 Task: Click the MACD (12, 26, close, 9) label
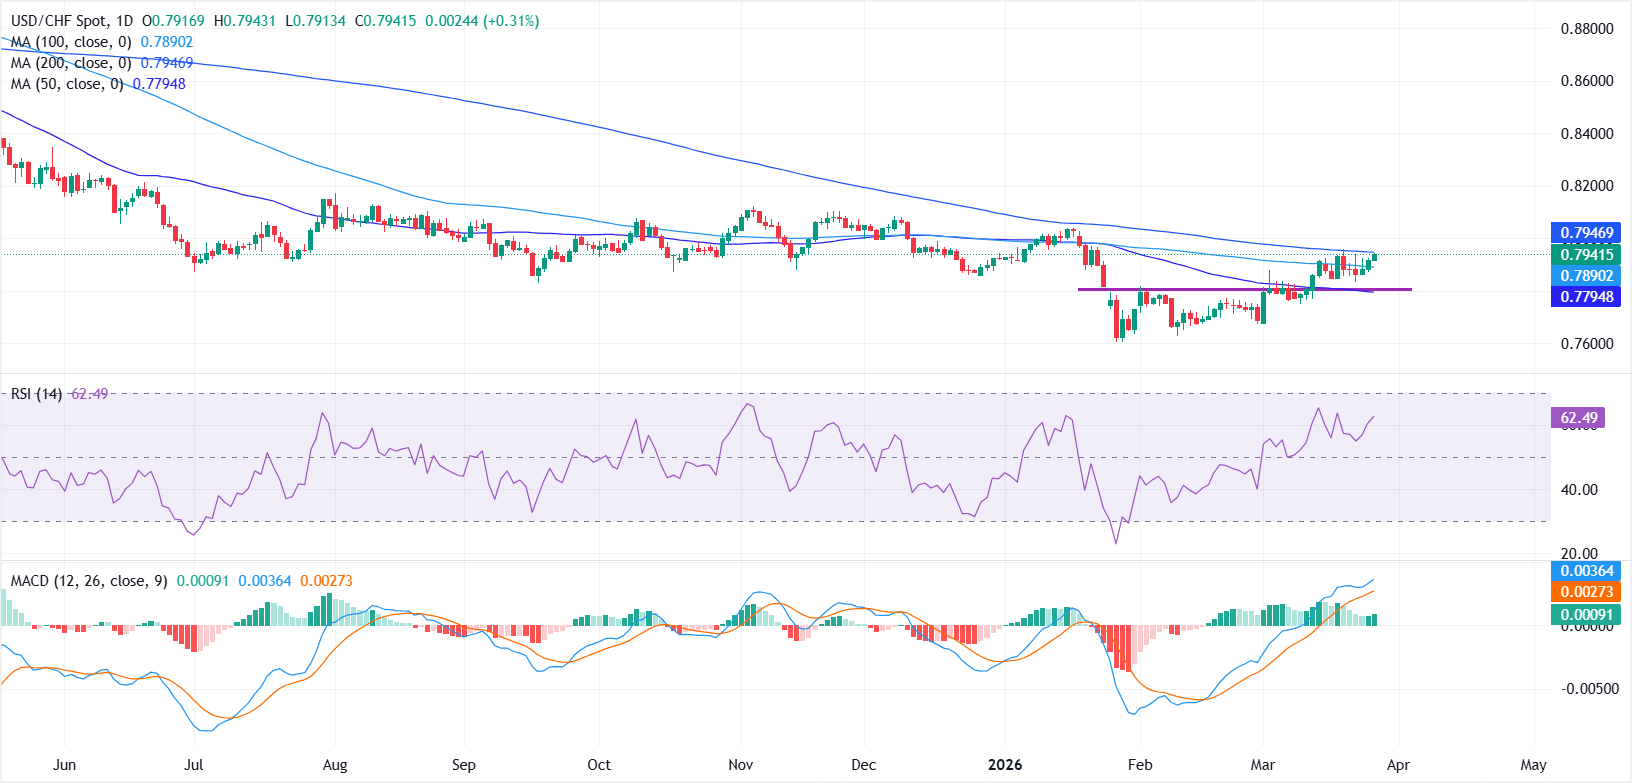pos(89,581)
